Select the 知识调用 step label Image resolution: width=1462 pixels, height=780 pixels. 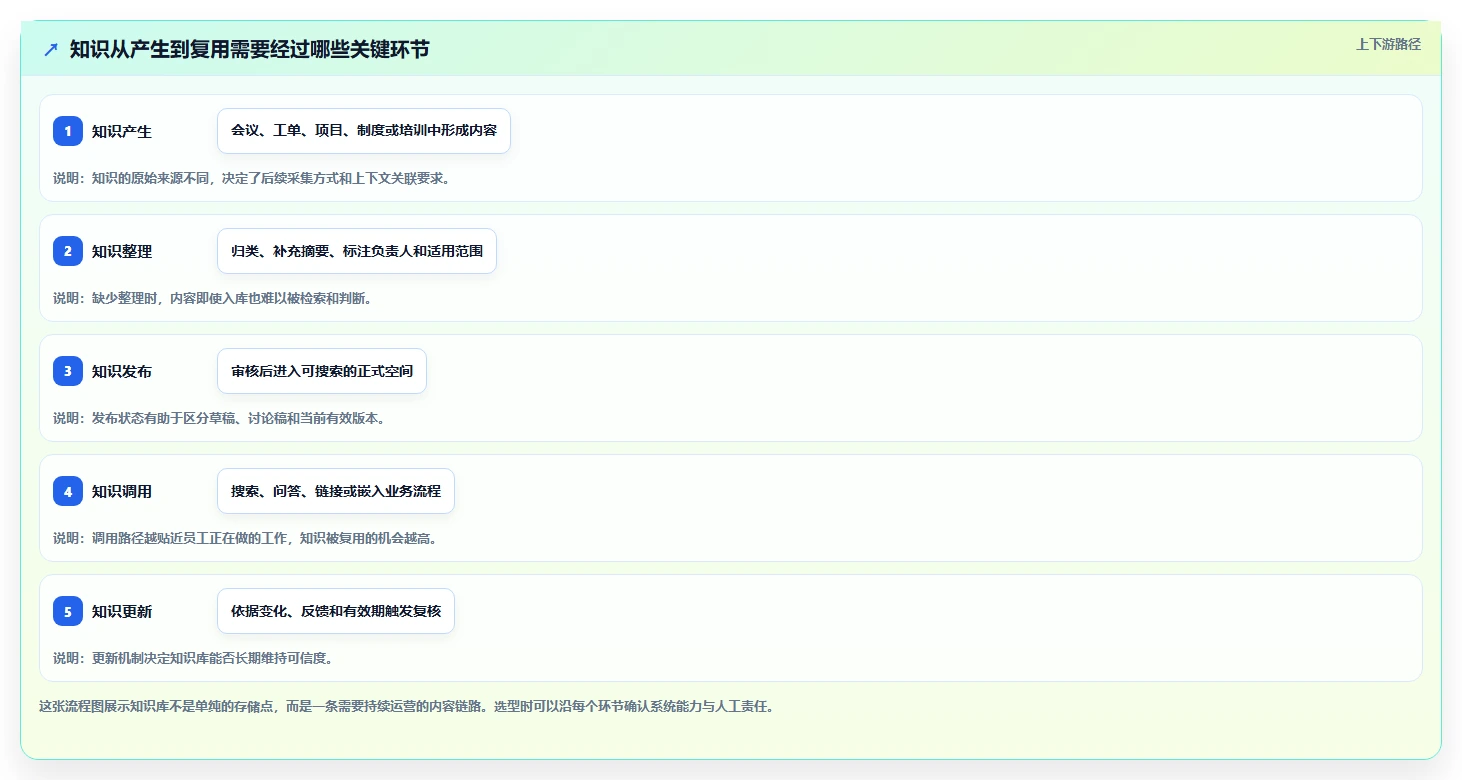[x=122, y=491]
